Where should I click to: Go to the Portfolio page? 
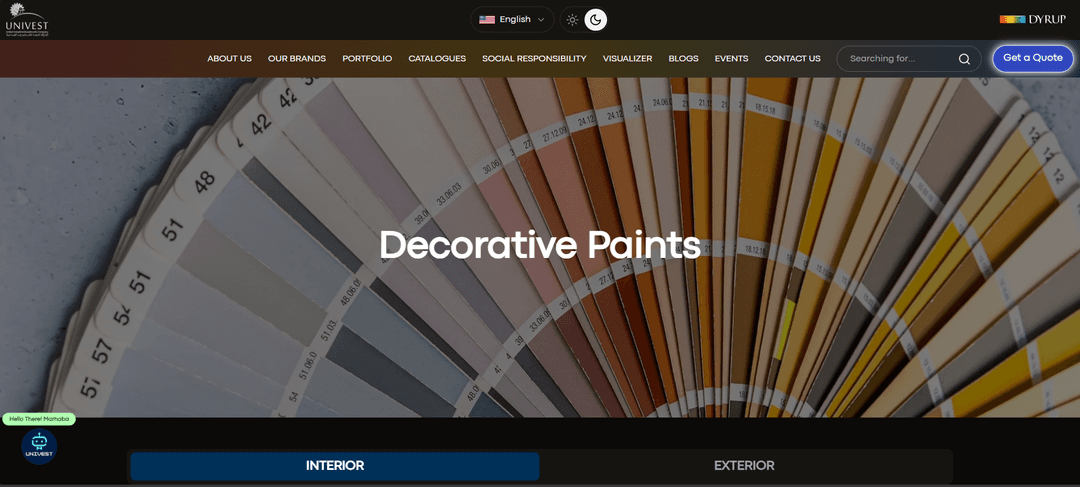[367, 59]
